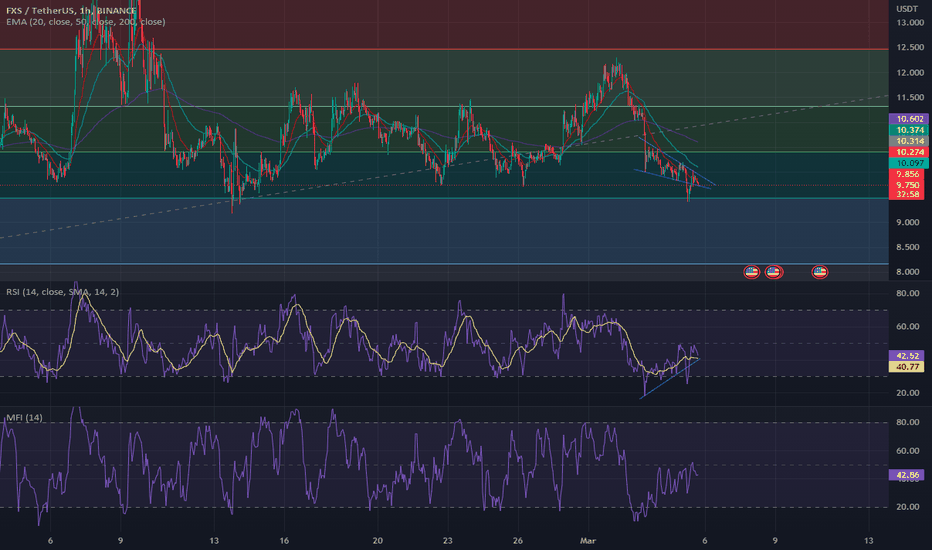The image size is (932, 550).
Task: Click the USDT currency label on the price axis
Action: pos(907,9)
